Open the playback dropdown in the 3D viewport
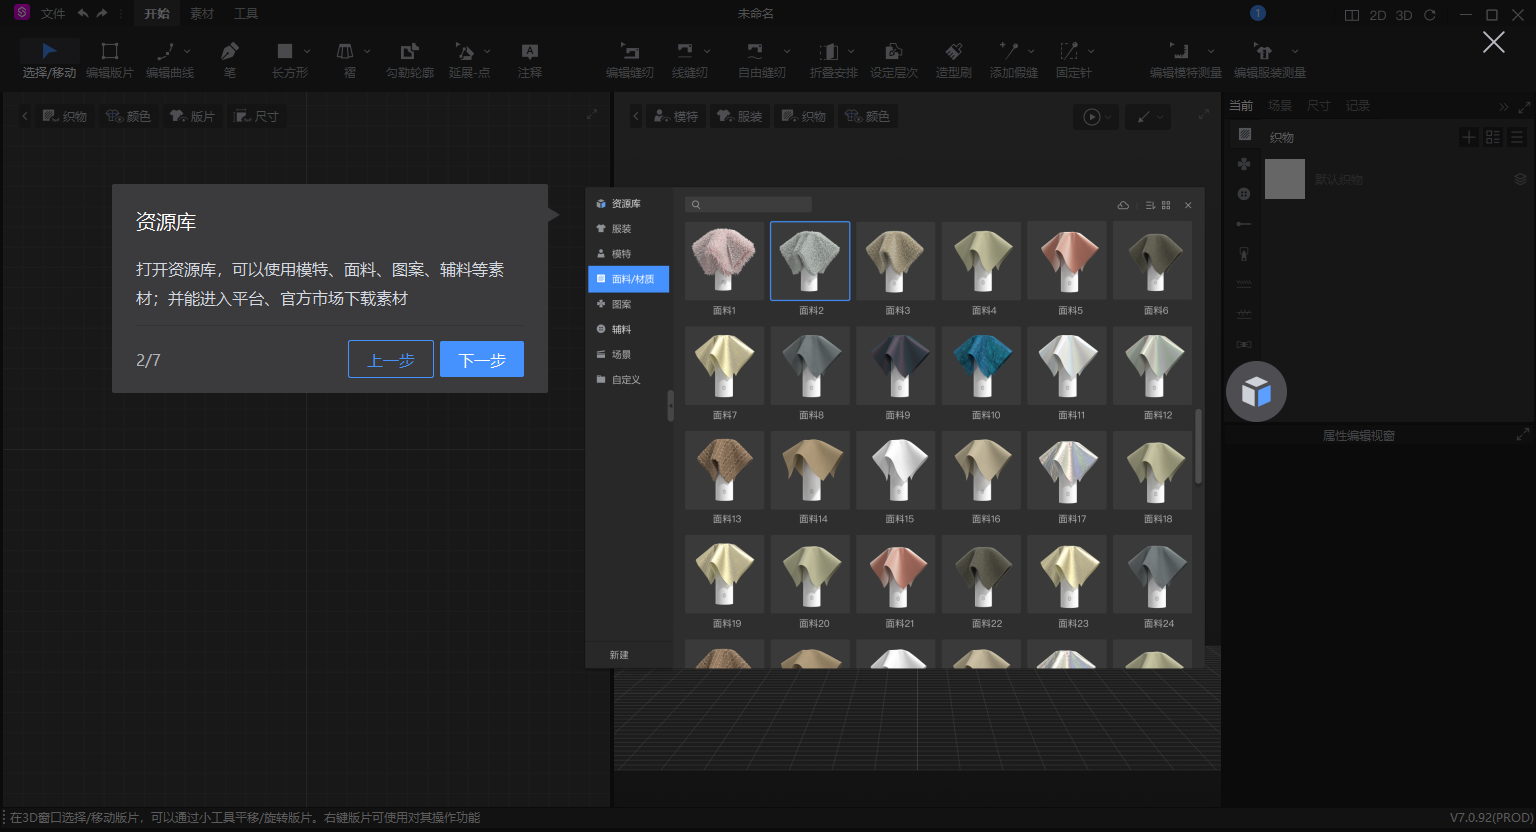 click(x=1106, y=116)
